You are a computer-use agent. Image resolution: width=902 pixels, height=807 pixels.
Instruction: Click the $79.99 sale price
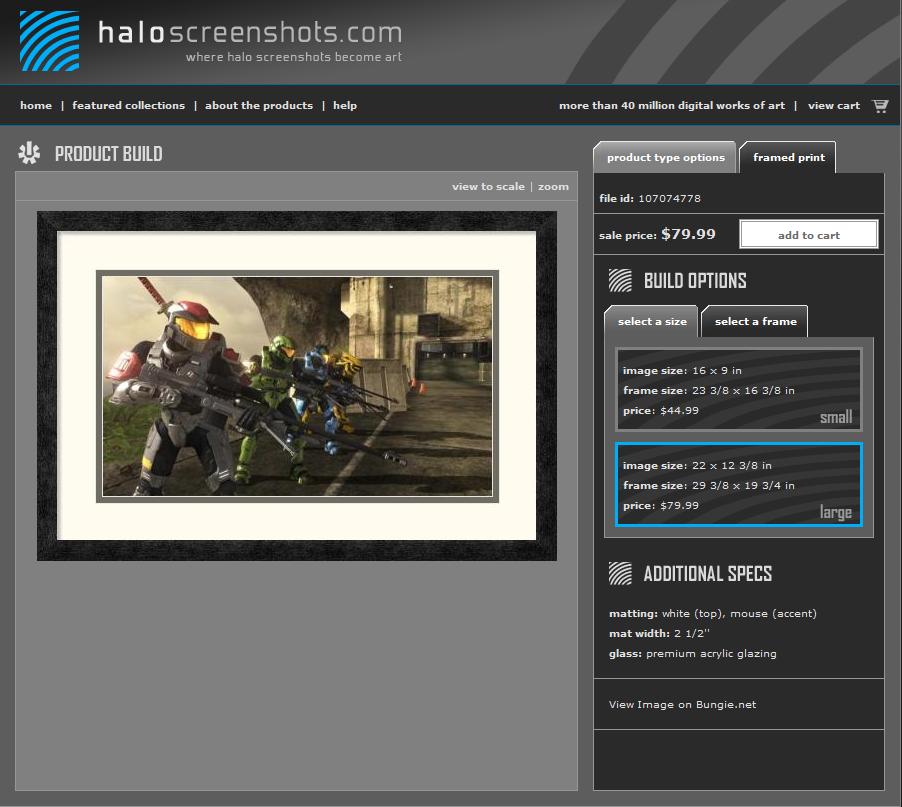(688, 234)
